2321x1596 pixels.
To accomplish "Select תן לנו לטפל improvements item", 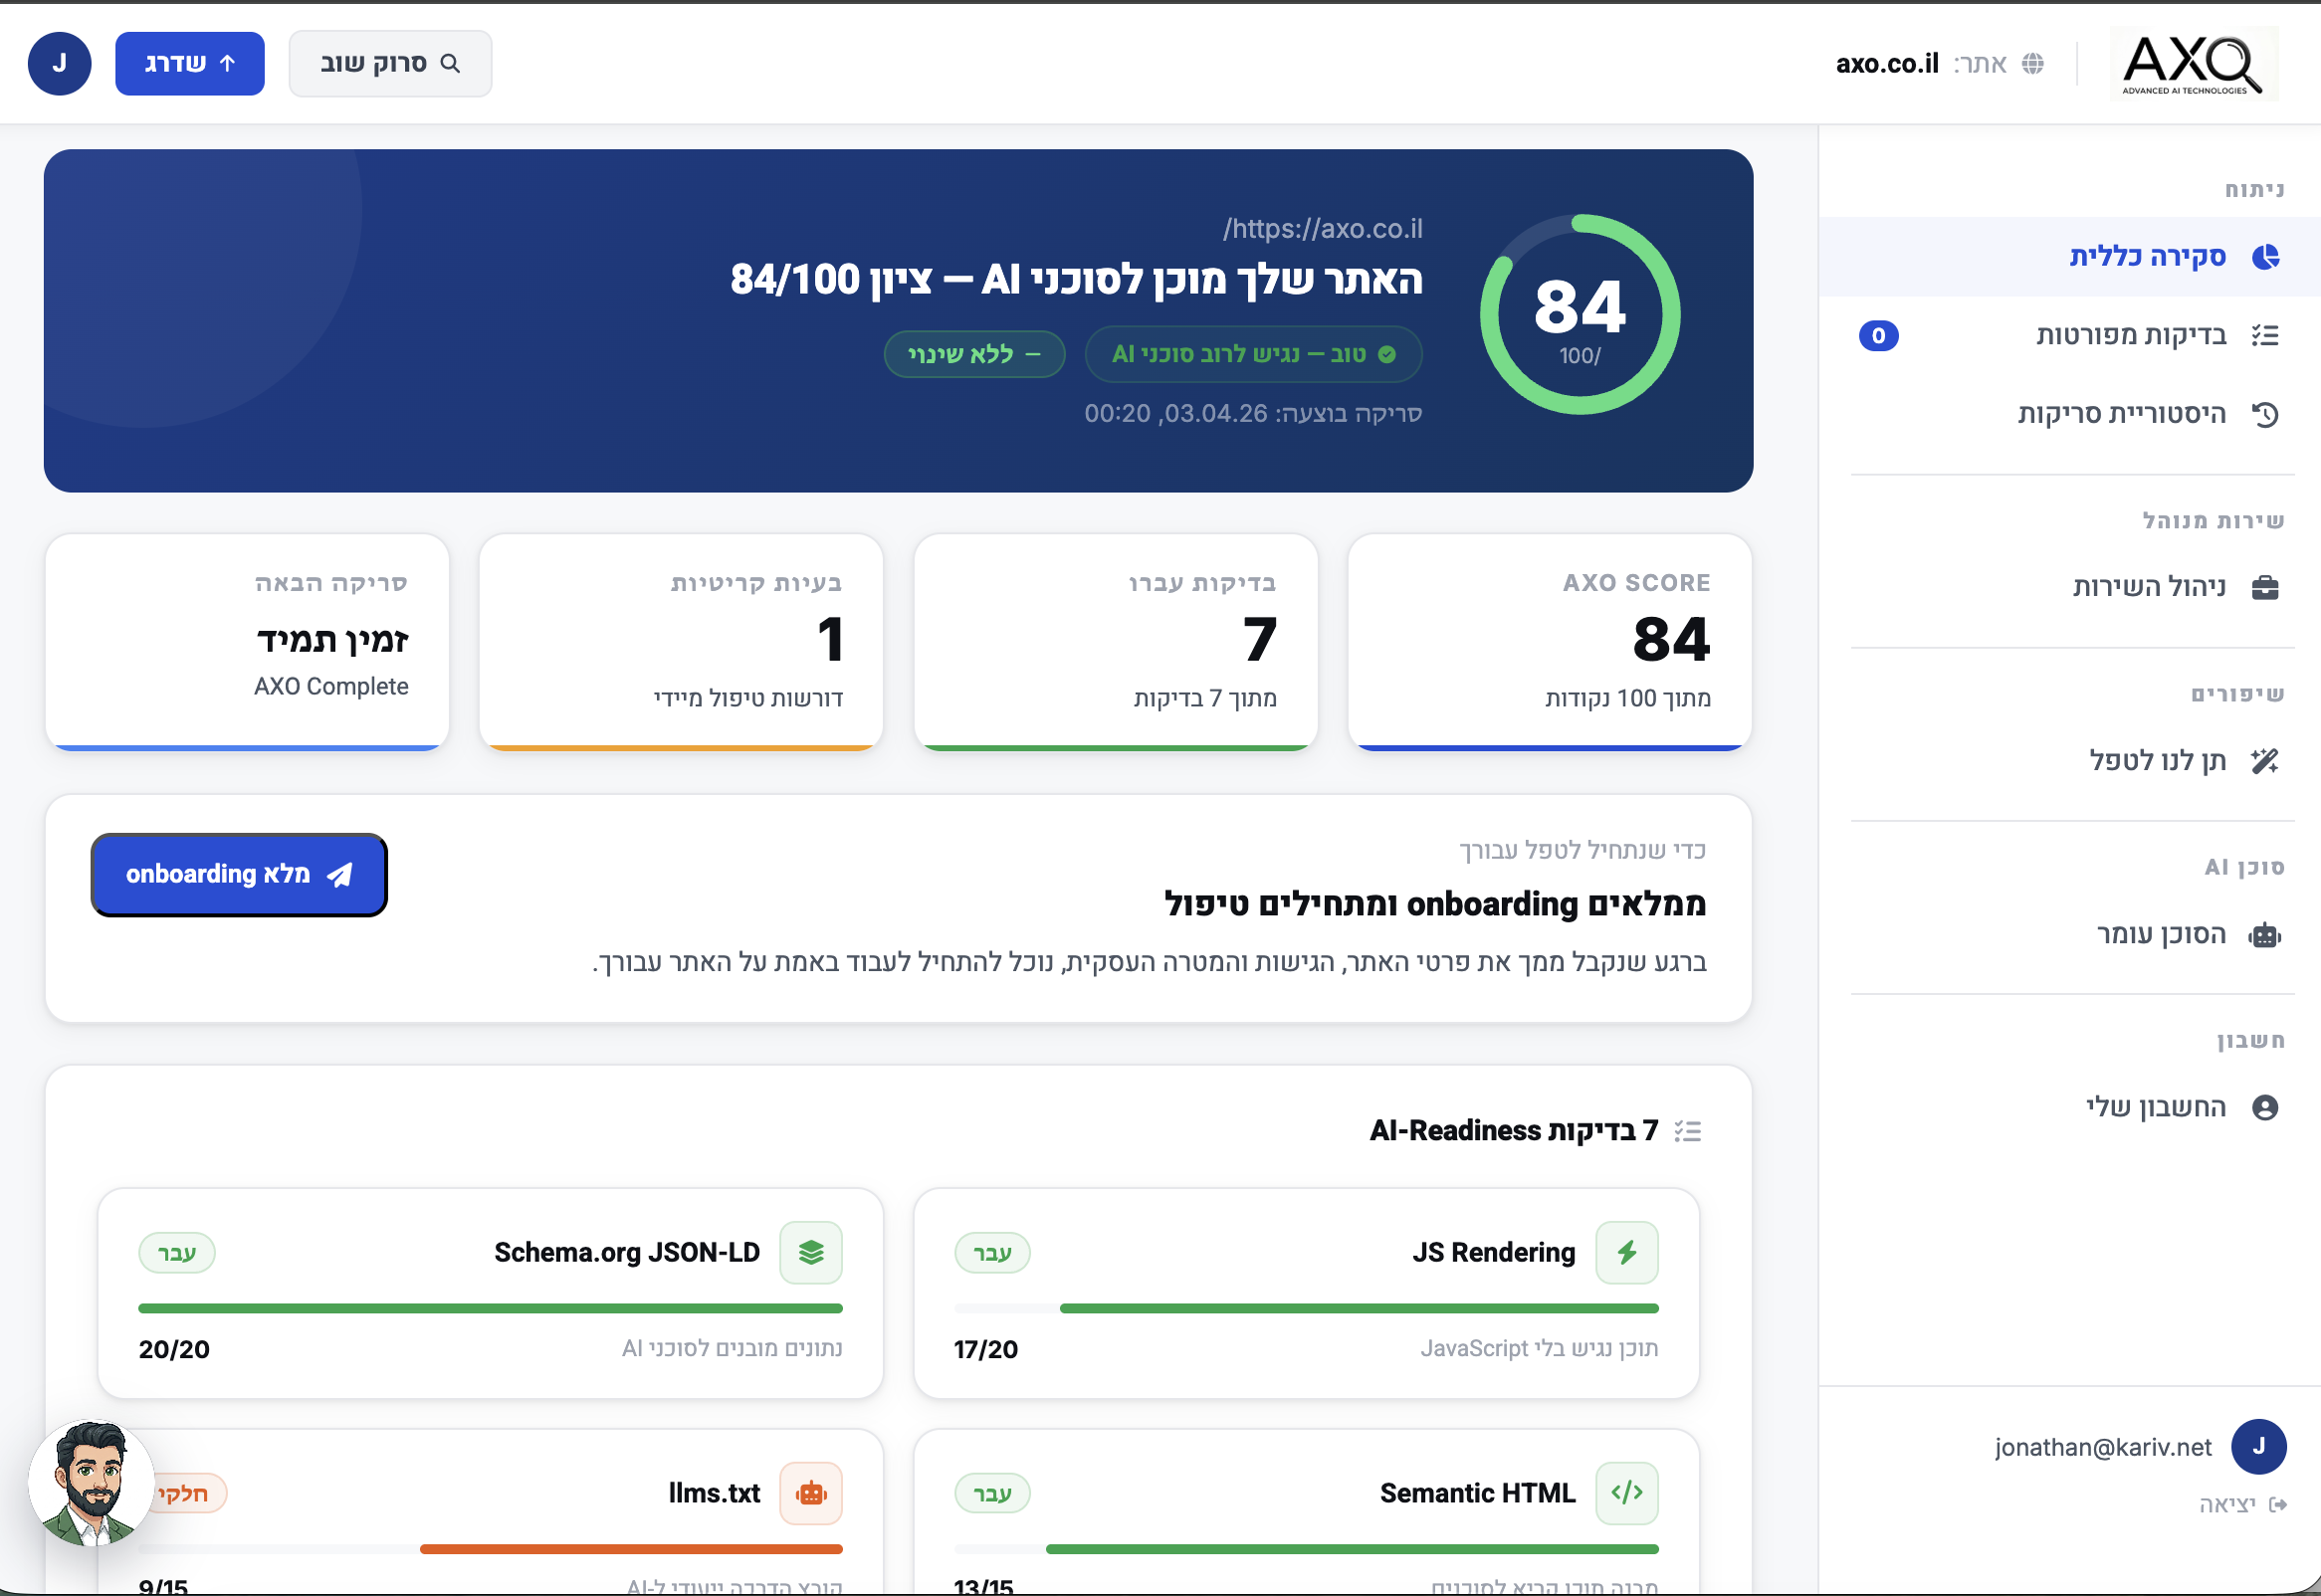I will (x=2156, y=761).
